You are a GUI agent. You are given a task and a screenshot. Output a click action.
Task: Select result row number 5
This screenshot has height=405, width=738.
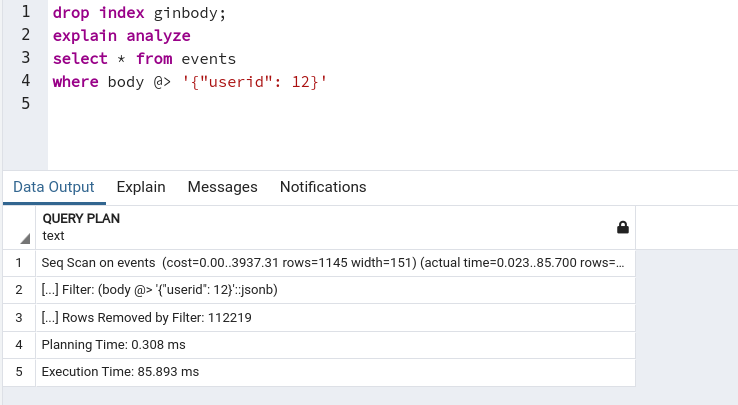(x=19, y=371)
